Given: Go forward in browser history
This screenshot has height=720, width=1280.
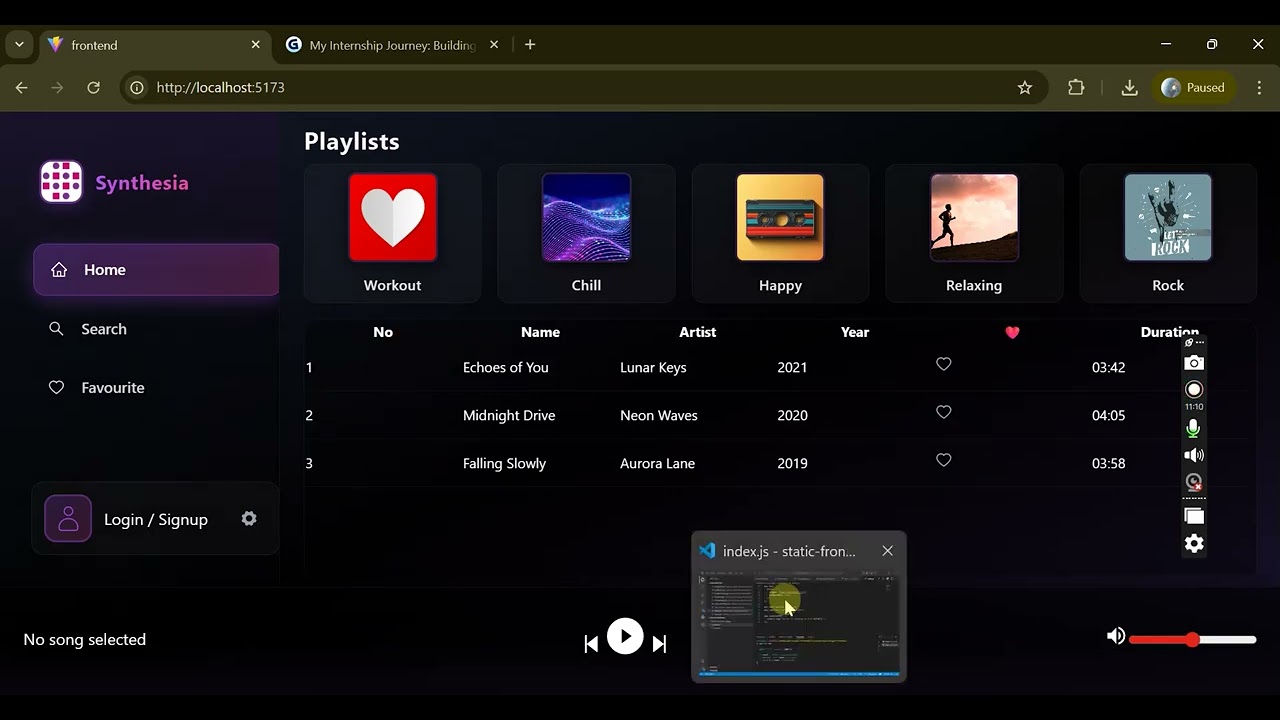Looking at the screenshot, I should [57, 88].
